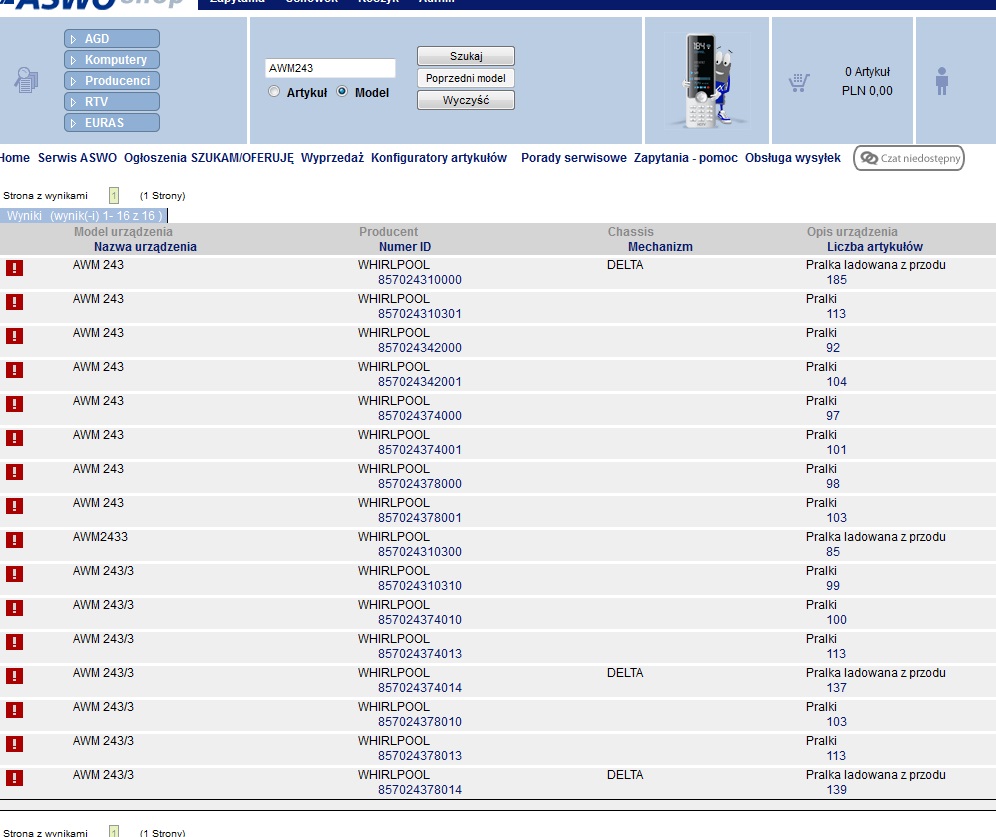Image resolution: width=996 pixels, height=837 pixels.
Task: Expand the RTV category
Action: [x=112, y=102]
